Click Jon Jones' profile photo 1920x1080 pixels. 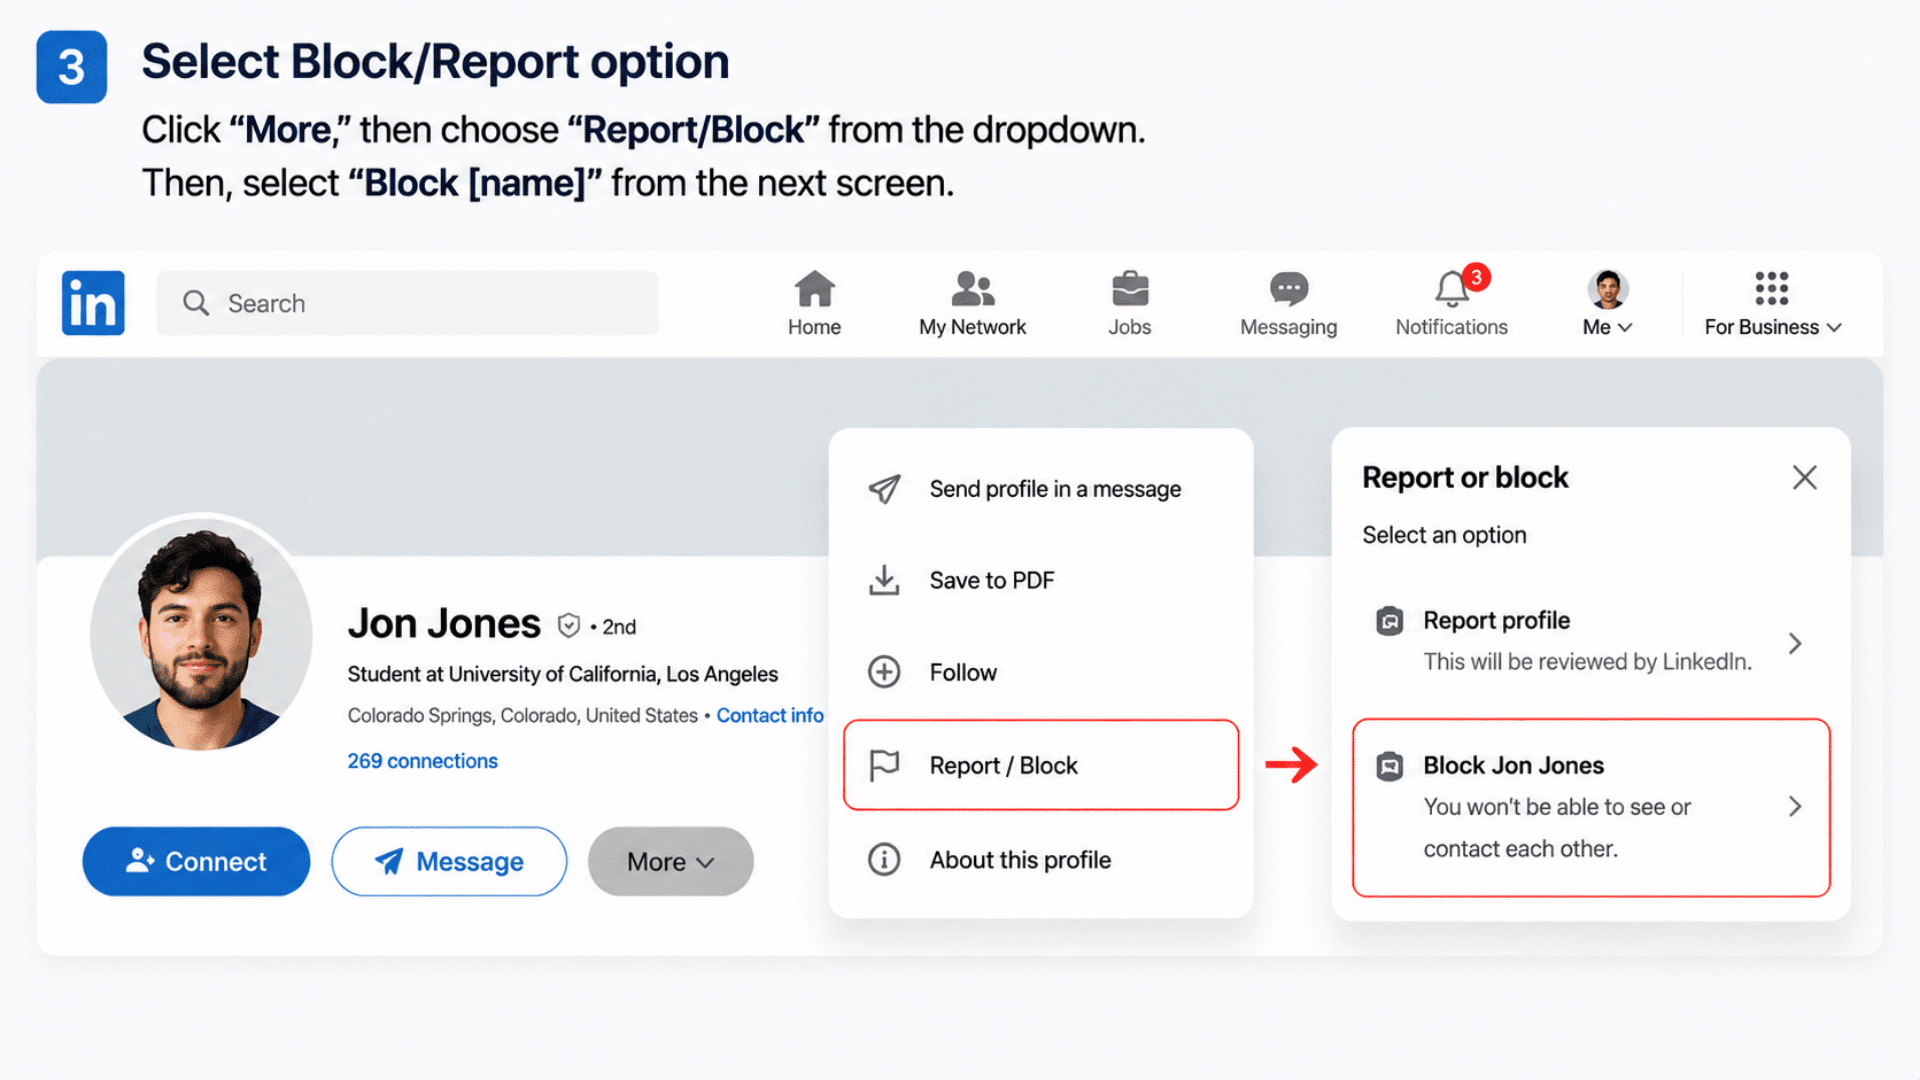[x=202, y=633]
